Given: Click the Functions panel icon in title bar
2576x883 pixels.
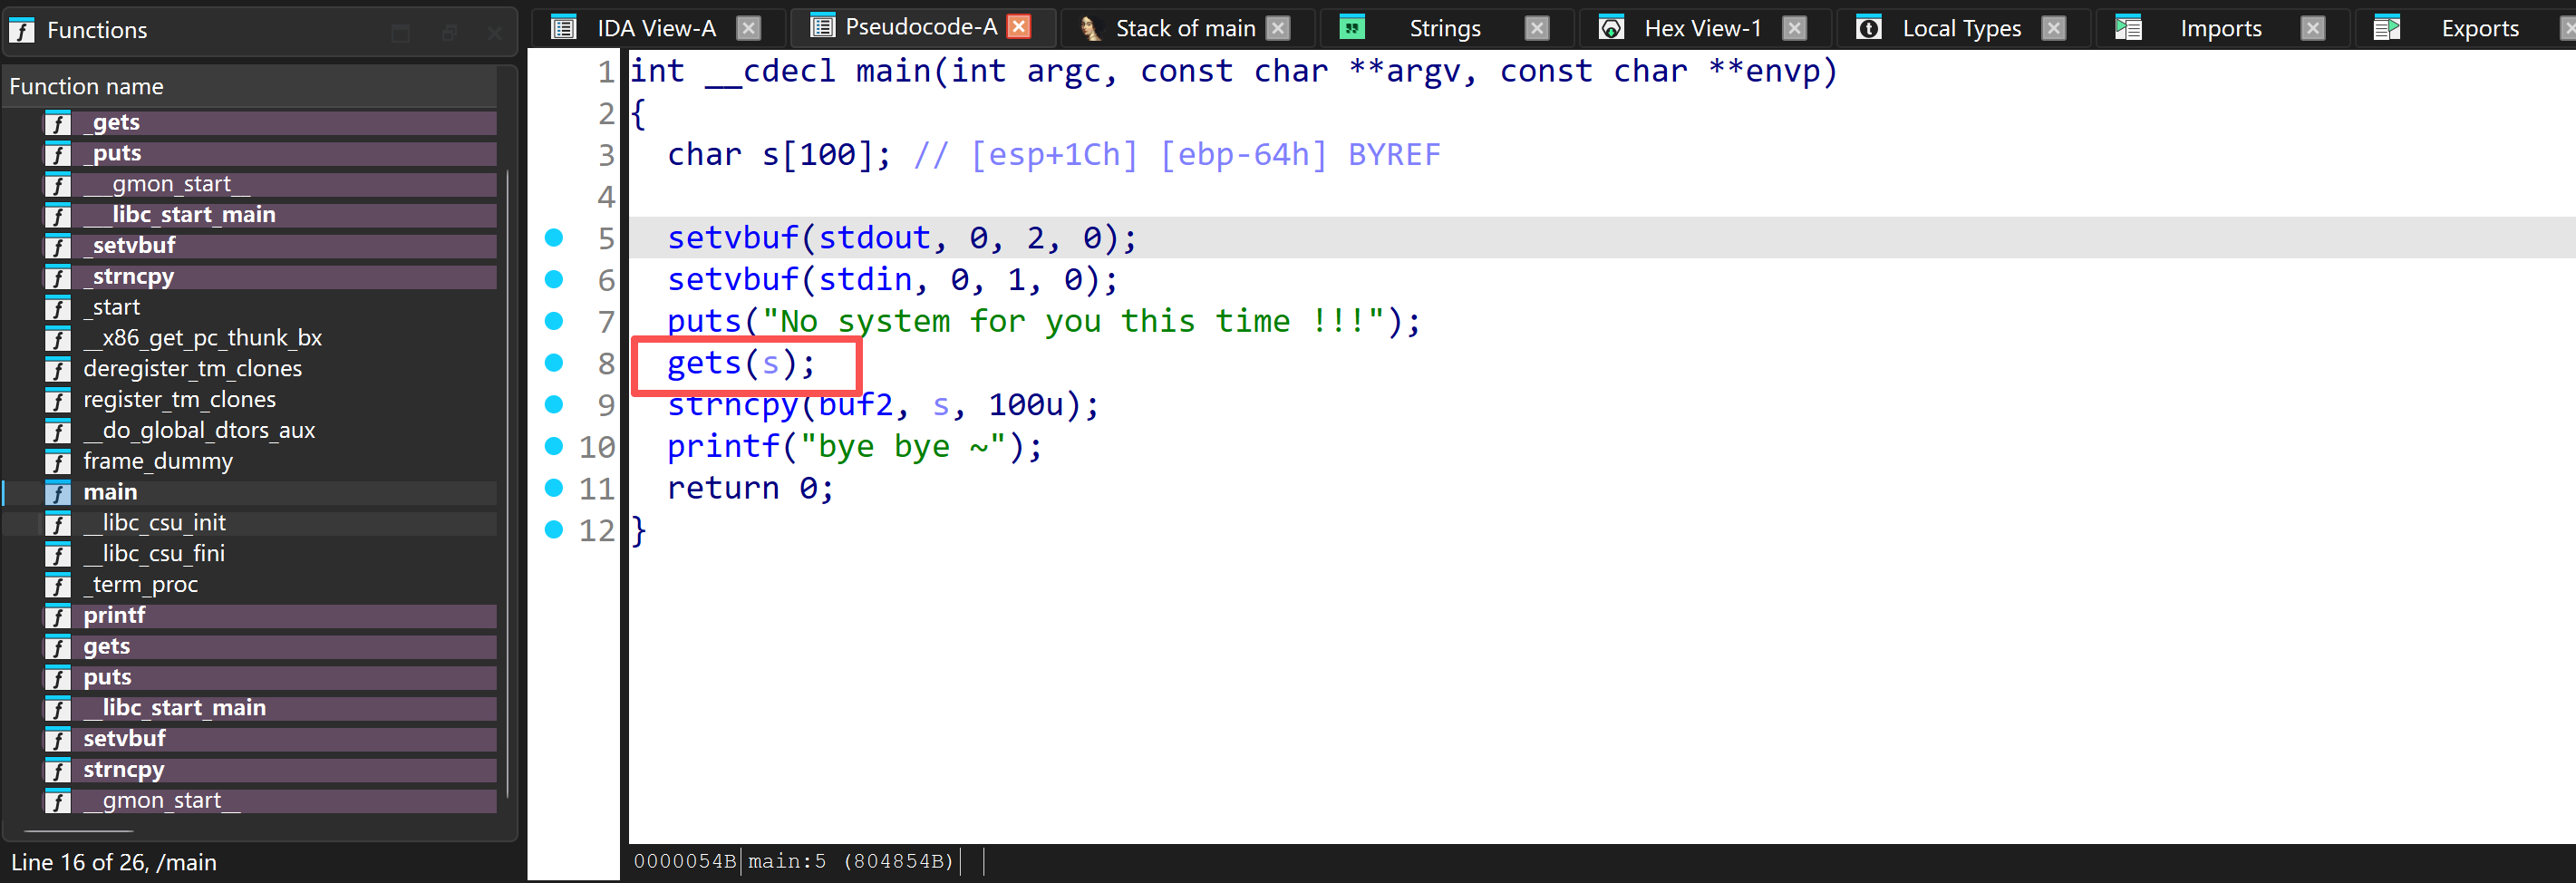Looking at the screenshot, I should pos(21,30).
